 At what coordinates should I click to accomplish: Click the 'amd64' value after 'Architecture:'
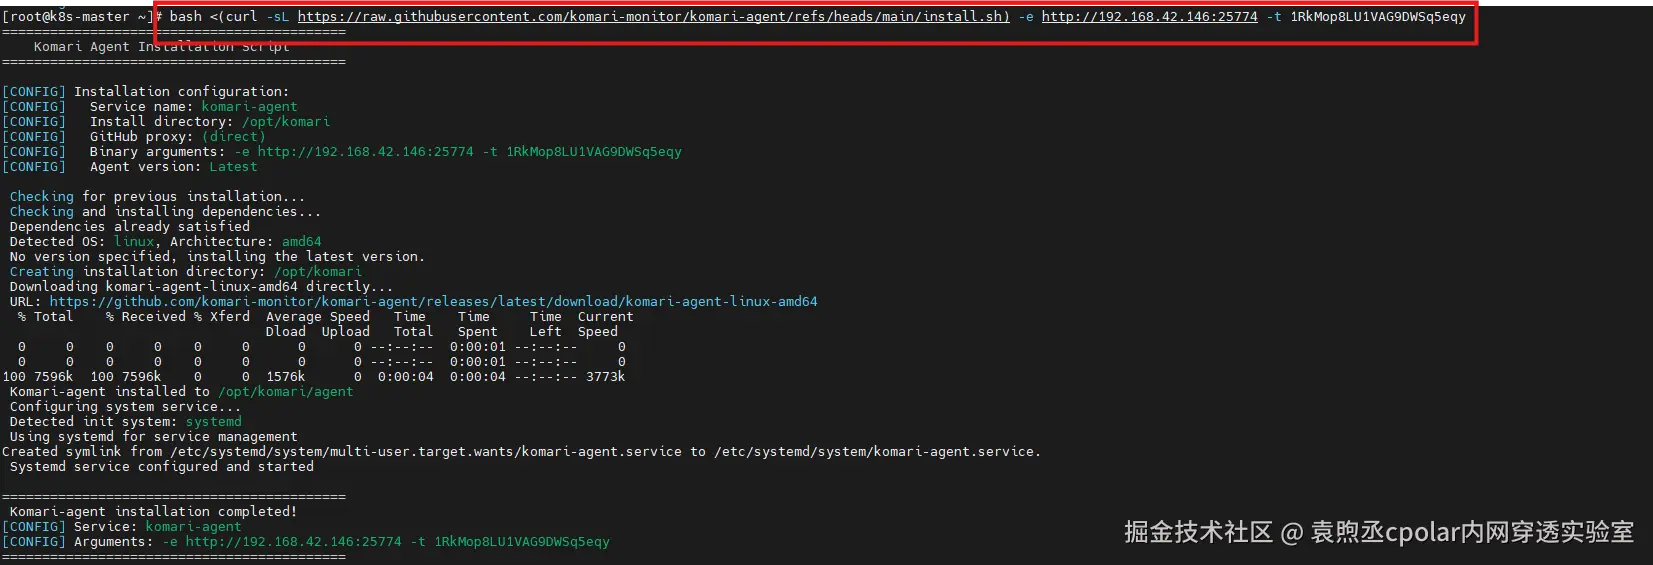pos(301,242)
